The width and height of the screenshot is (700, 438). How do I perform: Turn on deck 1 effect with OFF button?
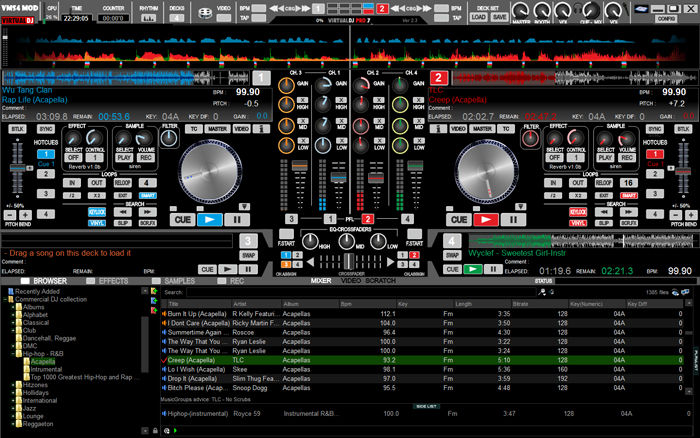point(73,158)
